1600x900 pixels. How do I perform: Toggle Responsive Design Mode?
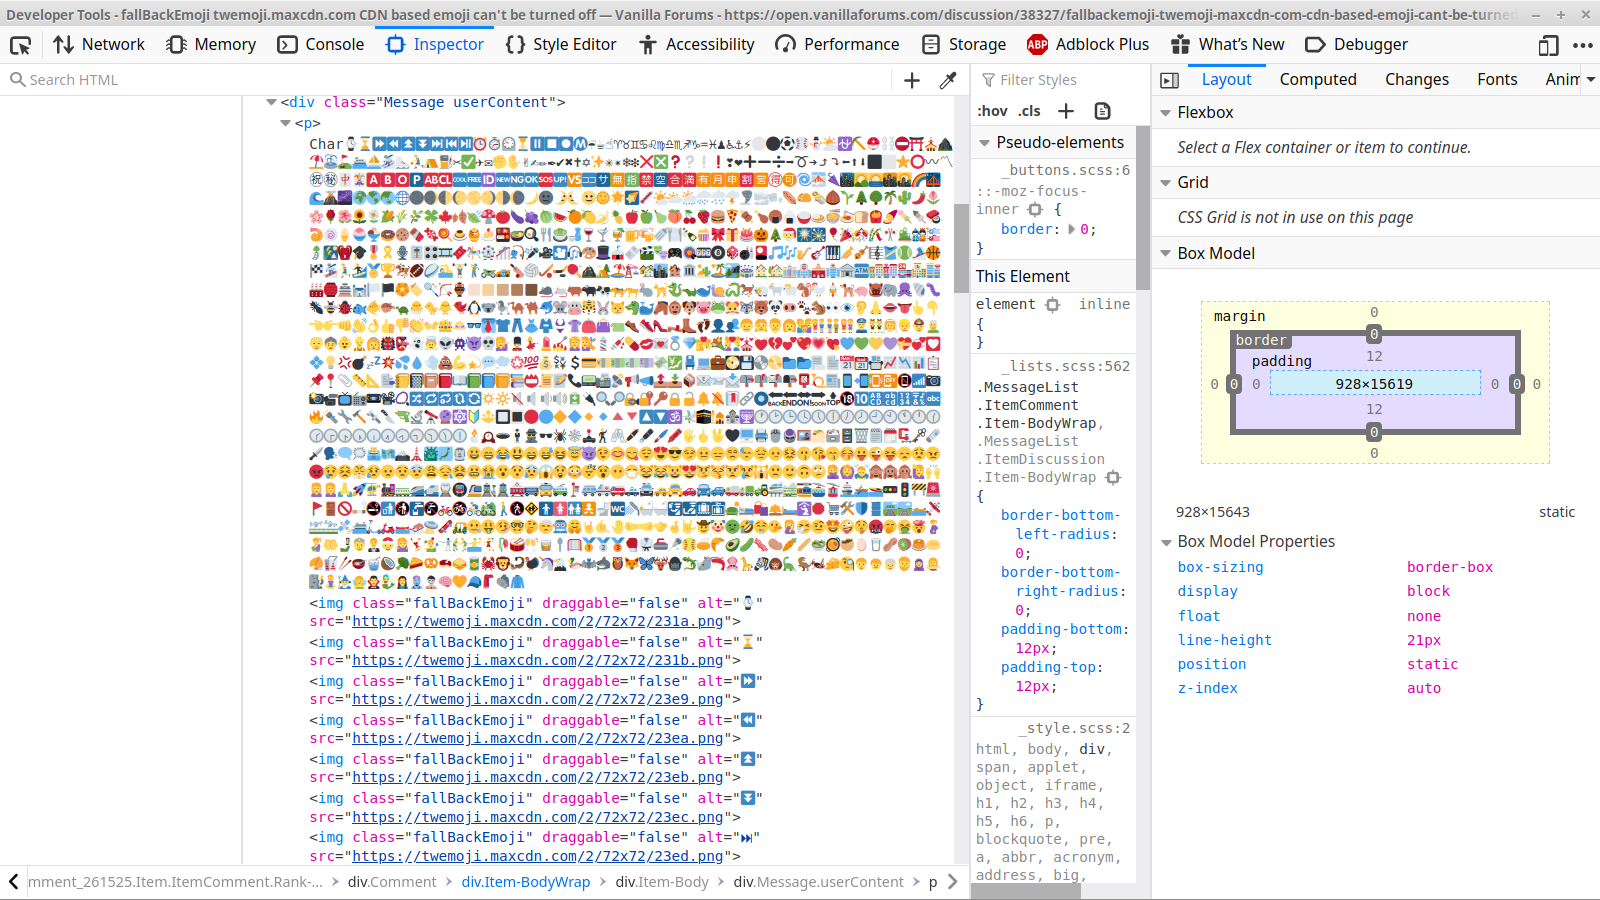1549,45
